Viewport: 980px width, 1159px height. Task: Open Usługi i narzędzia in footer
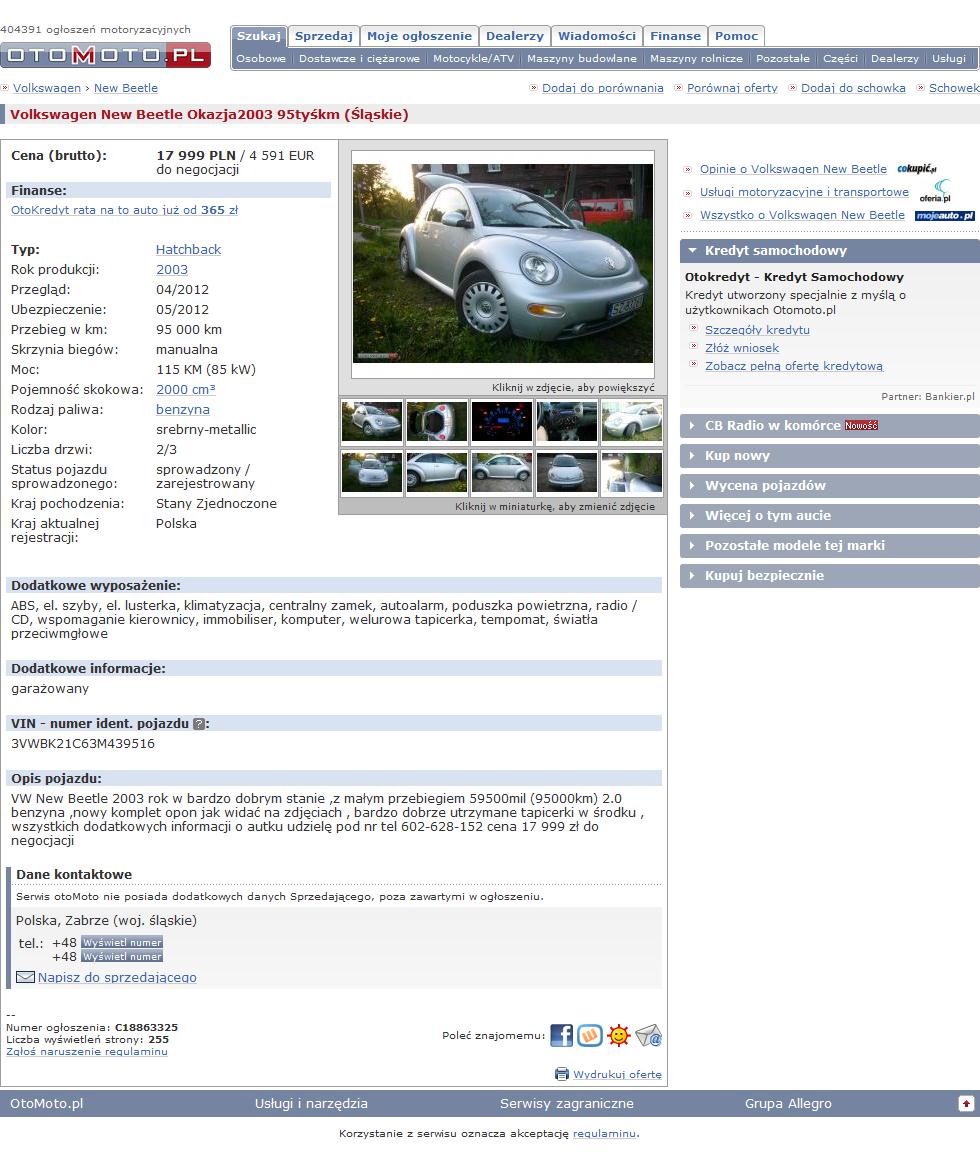click(311, 1104)
